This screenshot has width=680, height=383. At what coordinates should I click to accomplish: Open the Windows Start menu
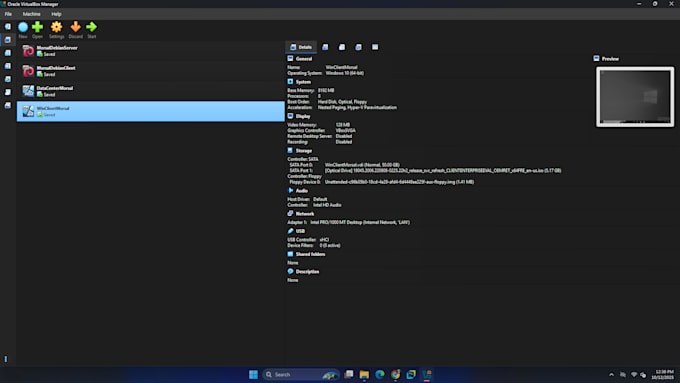point(253,374)
